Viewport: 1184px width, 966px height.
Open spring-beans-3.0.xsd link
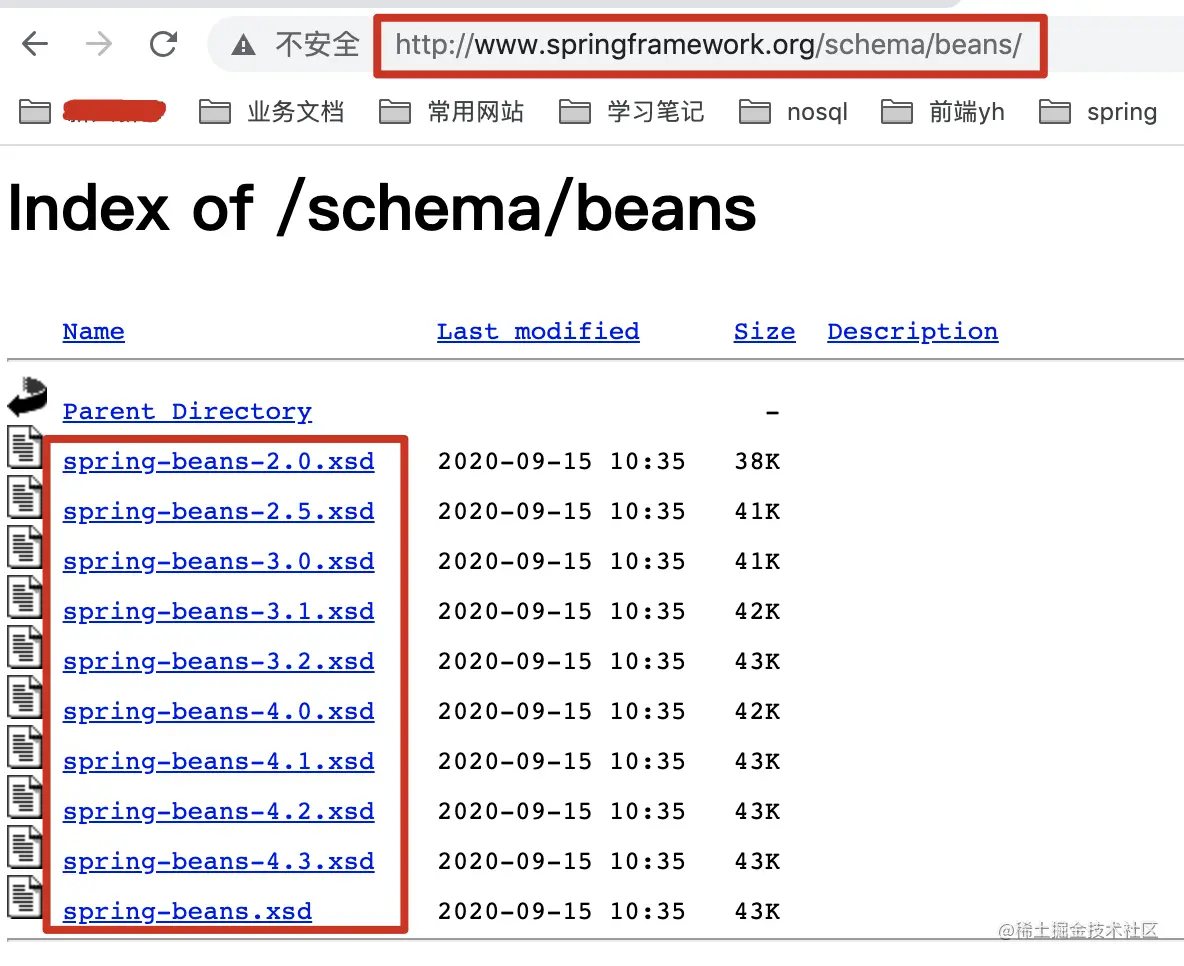(218, 561)
